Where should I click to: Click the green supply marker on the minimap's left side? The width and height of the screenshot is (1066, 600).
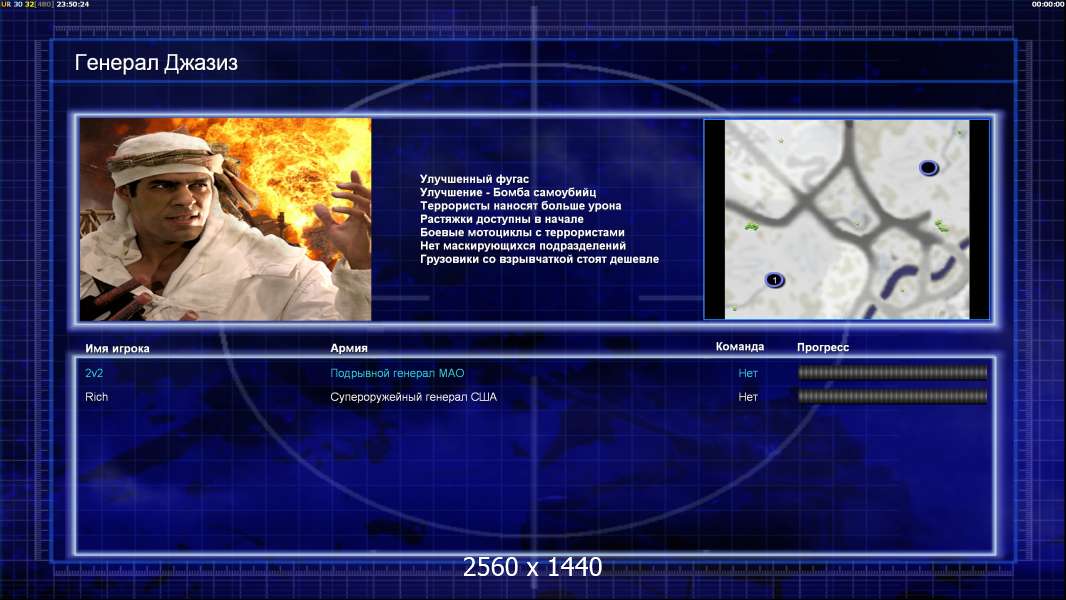751,226
